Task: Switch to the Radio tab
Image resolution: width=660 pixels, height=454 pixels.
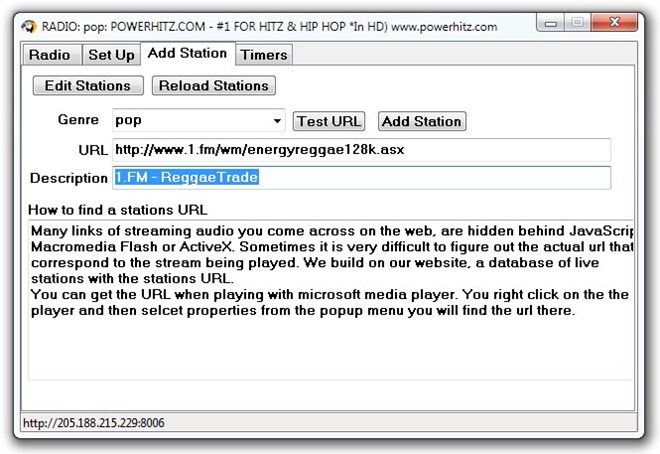Action: pyautogui.click(x=50, y=55)
